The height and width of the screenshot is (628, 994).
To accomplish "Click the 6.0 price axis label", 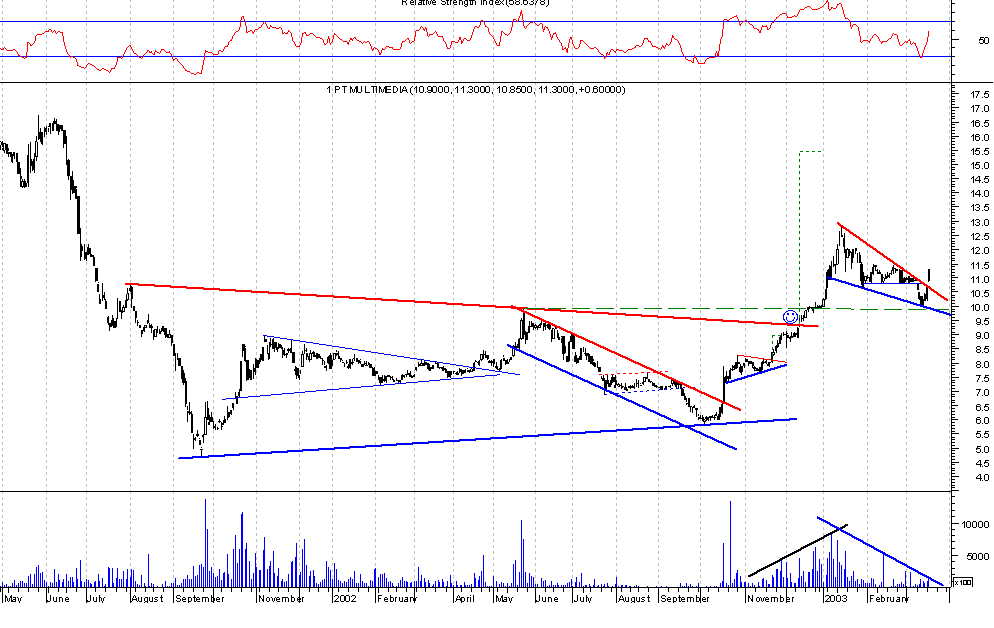I will click(x=983, y=421).
